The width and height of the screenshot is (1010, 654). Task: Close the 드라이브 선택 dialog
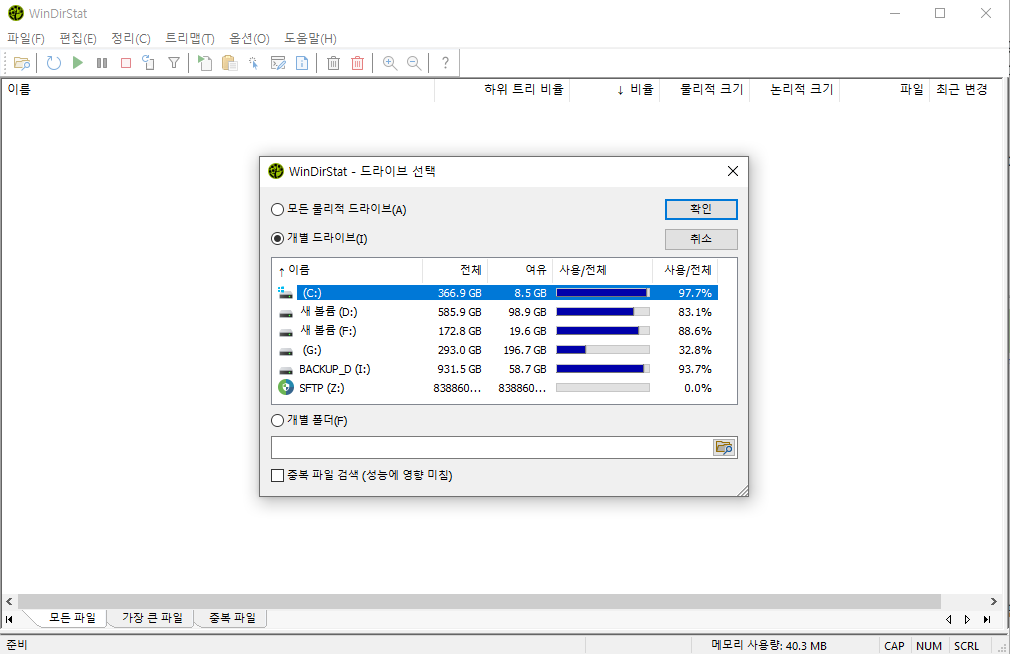(x=732, y=171)
